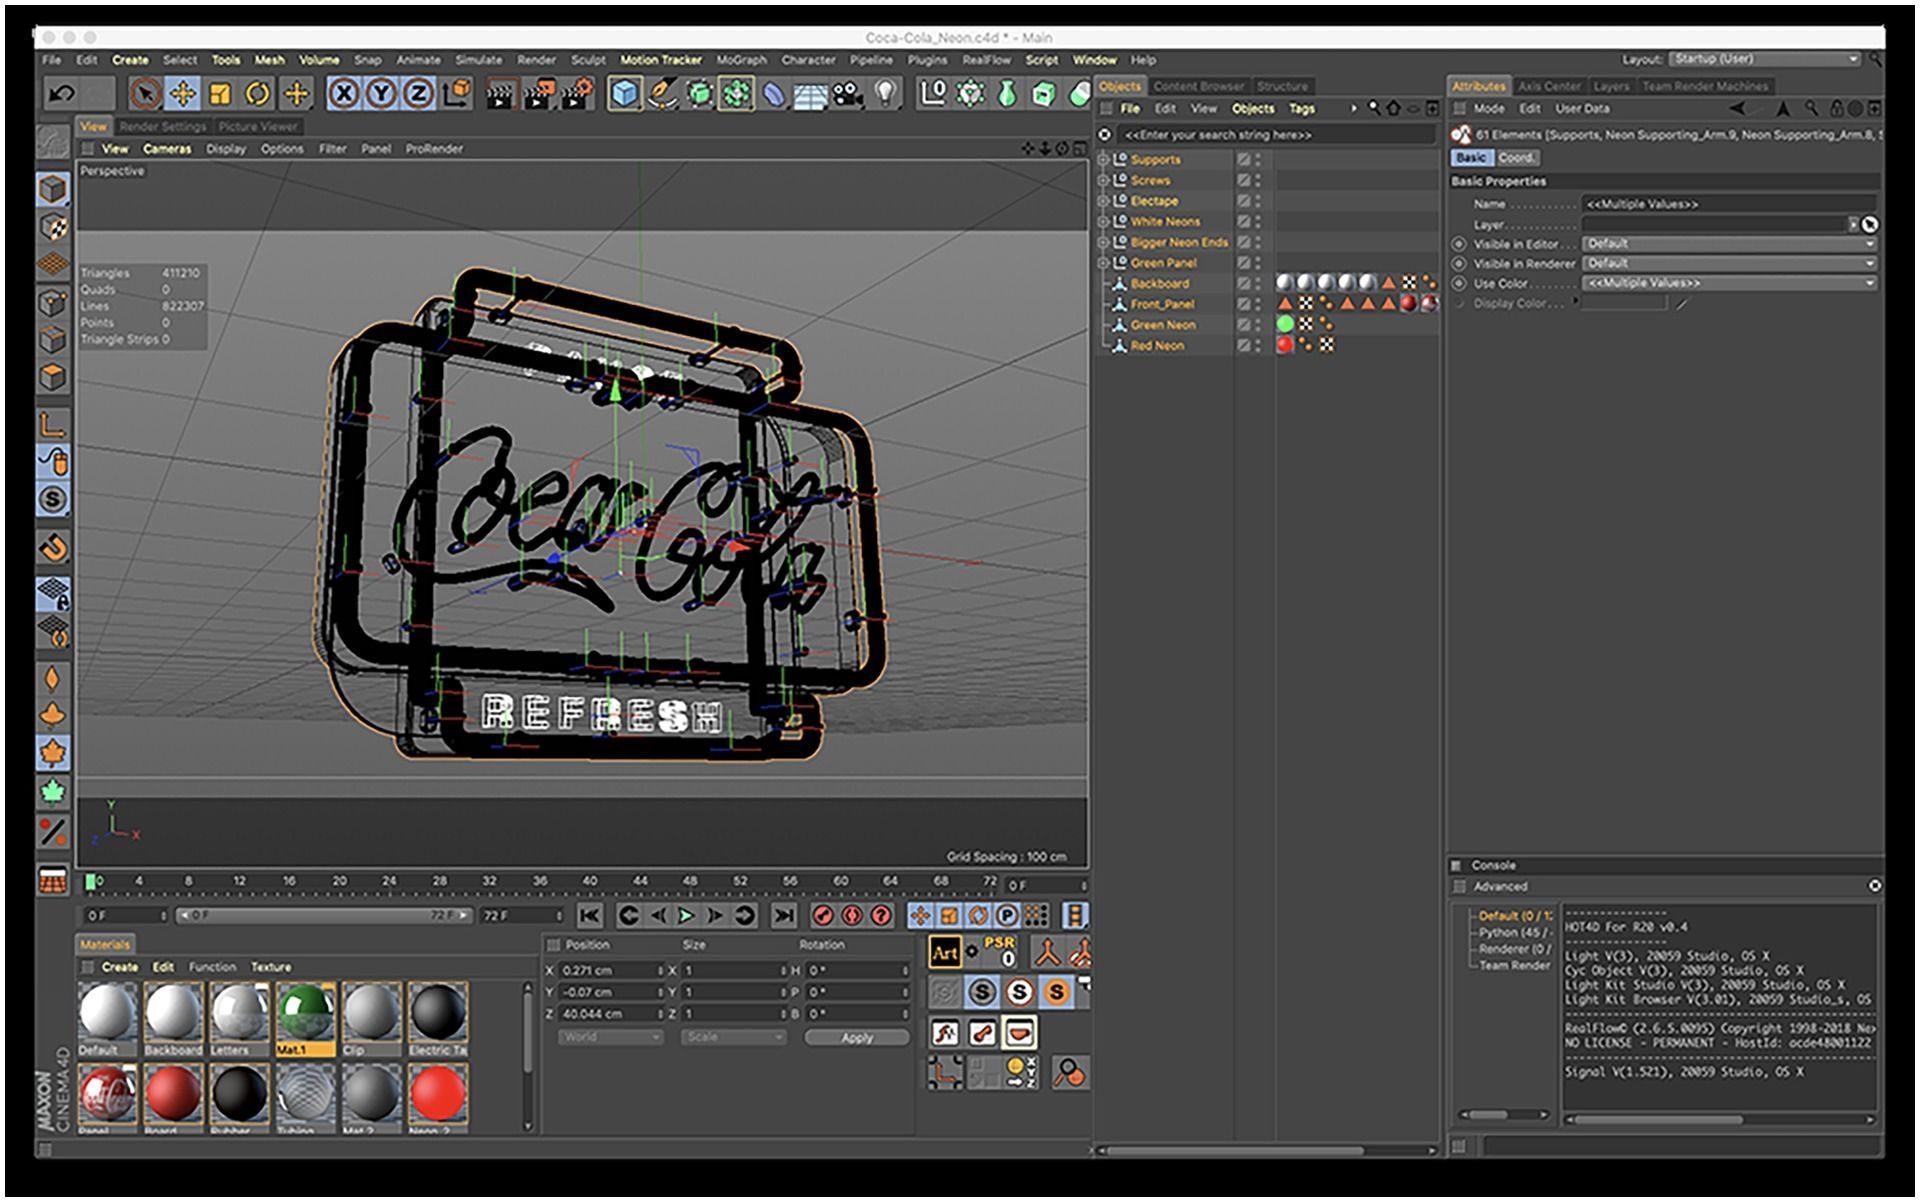Switch to Texture mode checkered icon
This screenshot has width=1920, height=1202.
(53, 226)
